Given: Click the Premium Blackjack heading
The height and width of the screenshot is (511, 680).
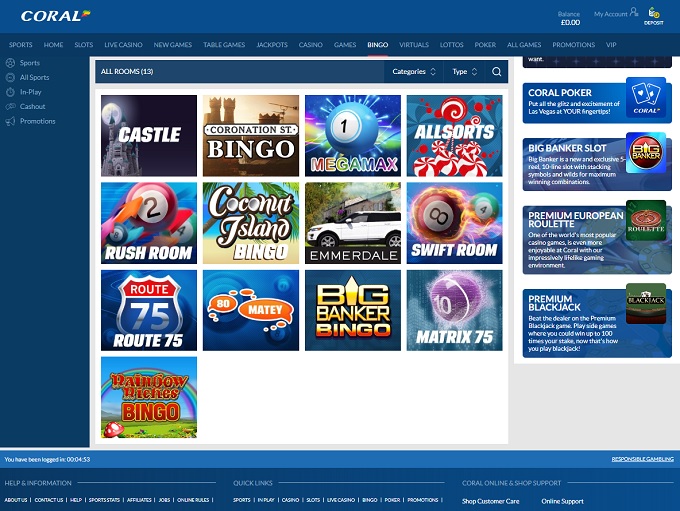Looking at the screenshot, I should 554,303.
